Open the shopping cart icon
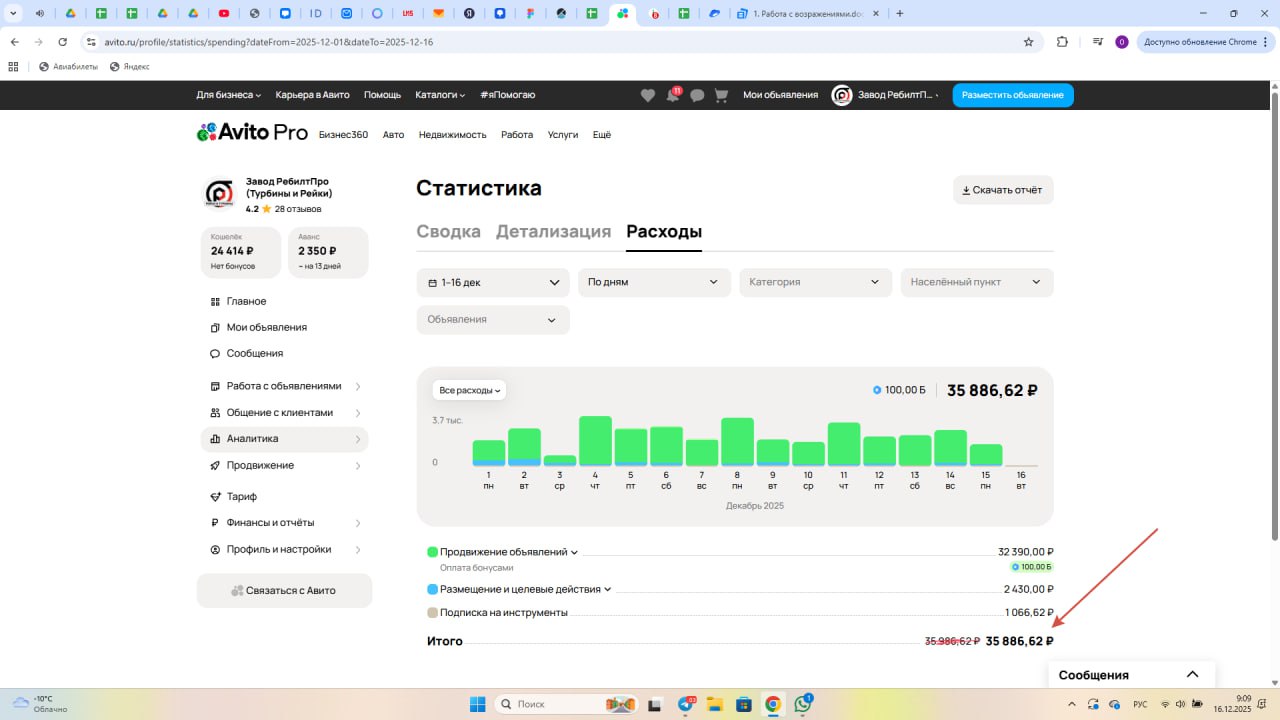This screenshot has height=720, width=1280. tap(721, 95)
